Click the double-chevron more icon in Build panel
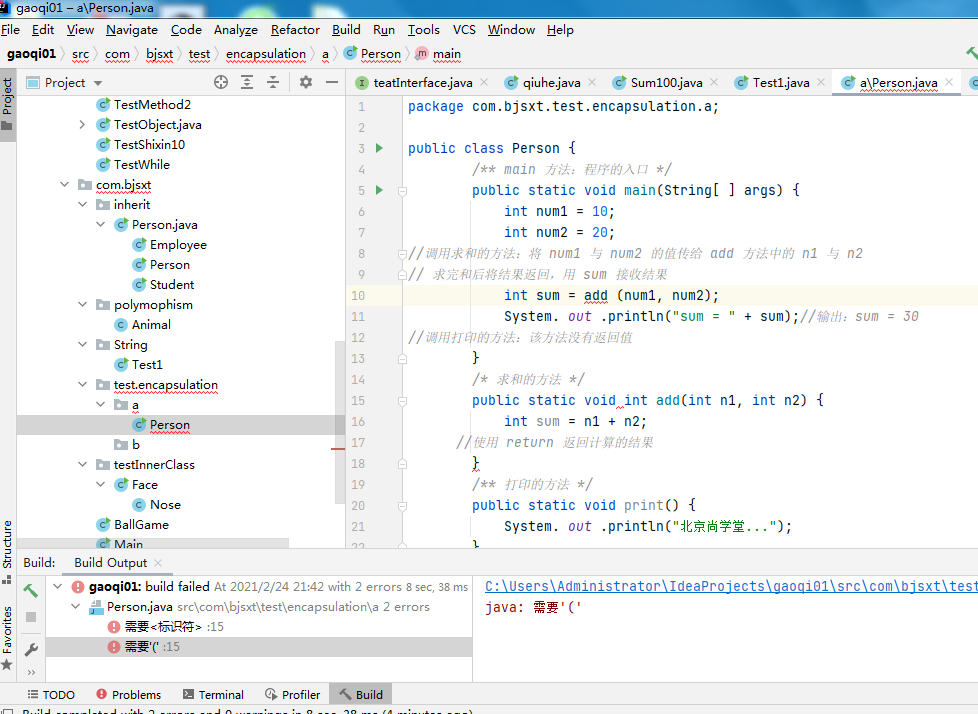 31,672
